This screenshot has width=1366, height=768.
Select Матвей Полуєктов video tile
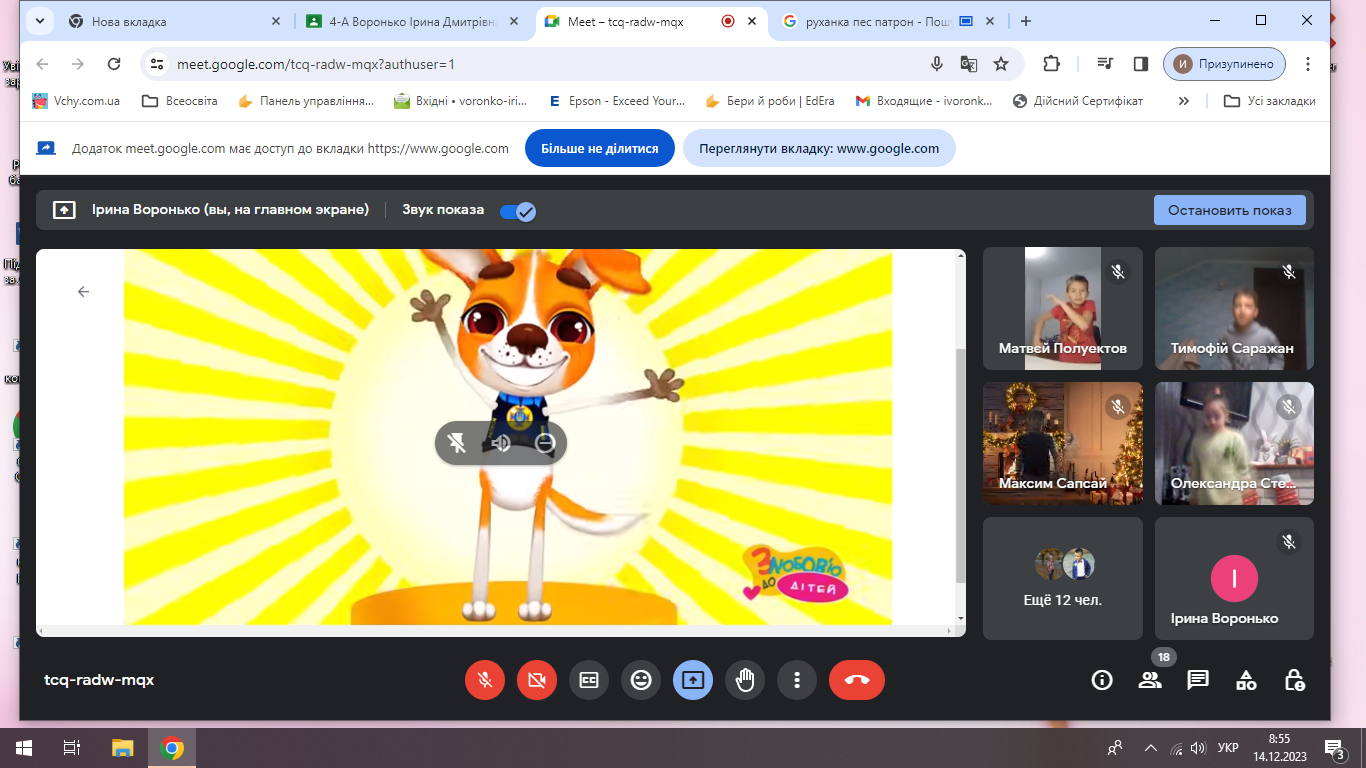[x=1063, y=309]
